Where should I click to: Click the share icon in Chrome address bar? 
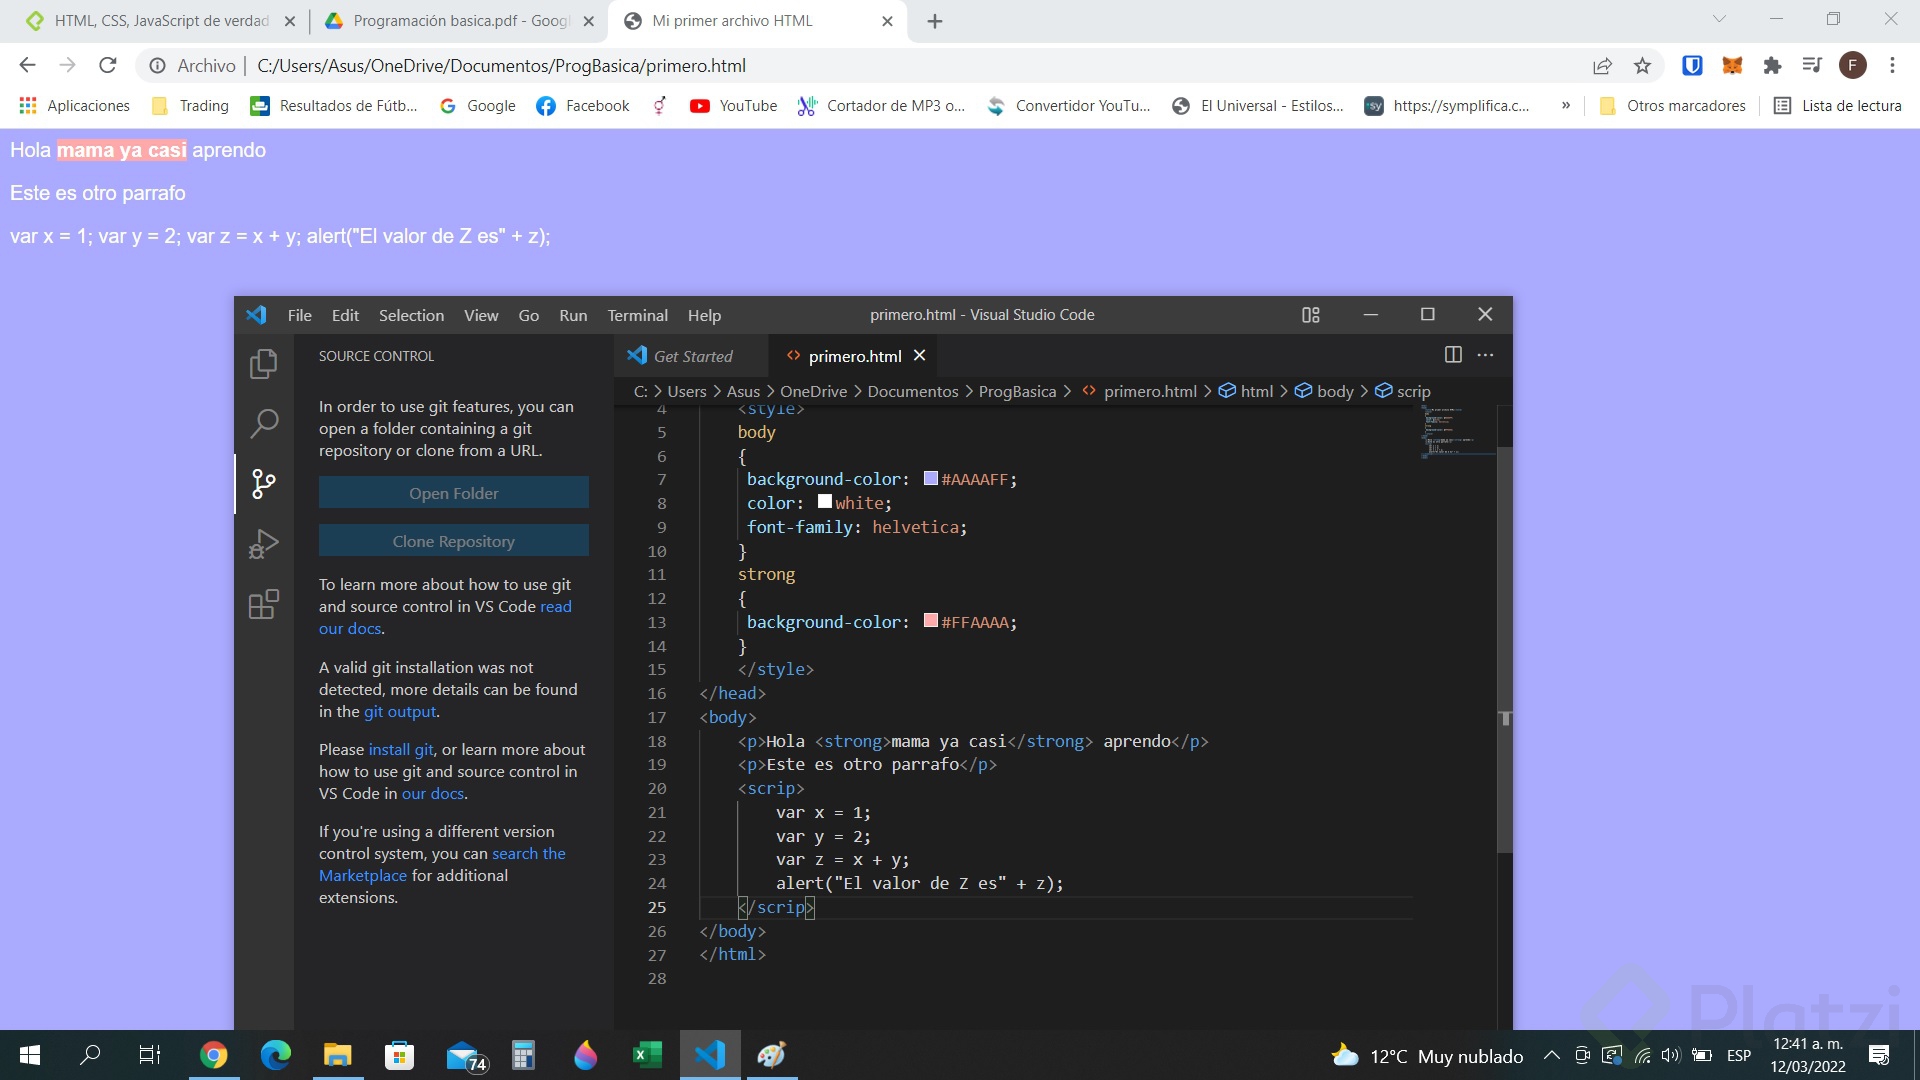point(1602,65)
